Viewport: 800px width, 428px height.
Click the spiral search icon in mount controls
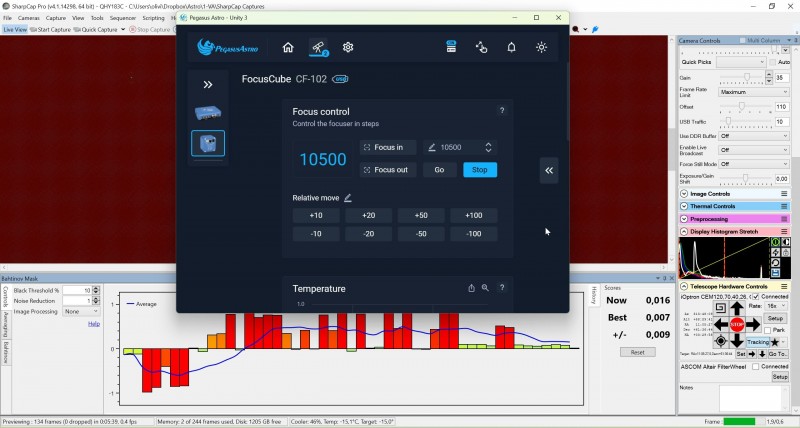click(720, 308)
